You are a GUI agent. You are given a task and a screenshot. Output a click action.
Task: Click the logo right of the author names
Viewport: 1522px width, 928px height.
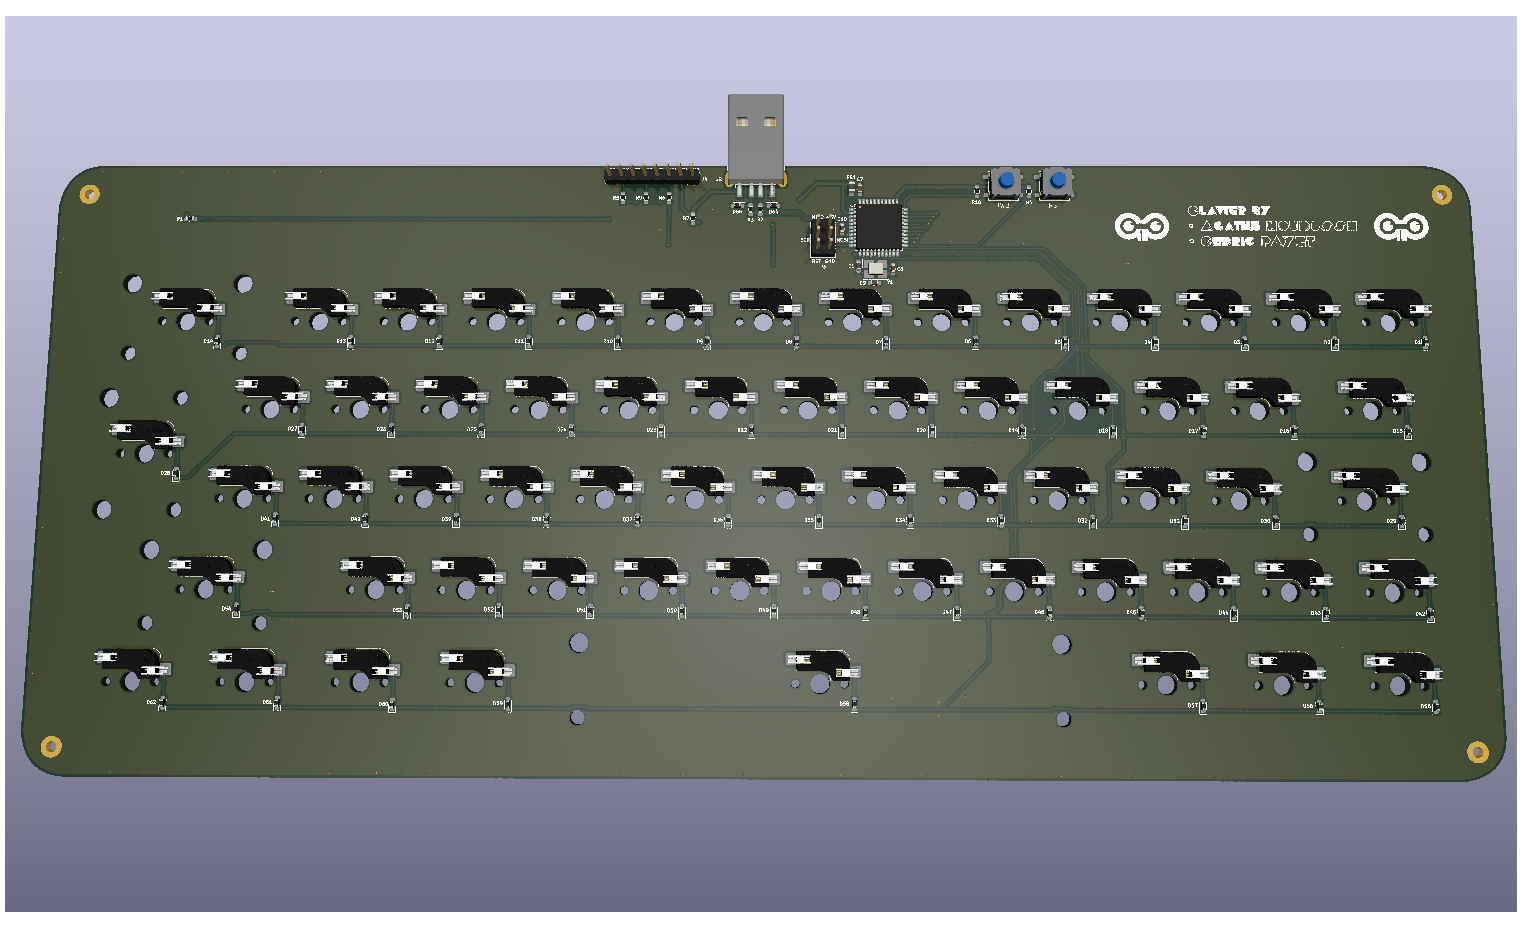pyautogui.click(x=1400, y=227)
